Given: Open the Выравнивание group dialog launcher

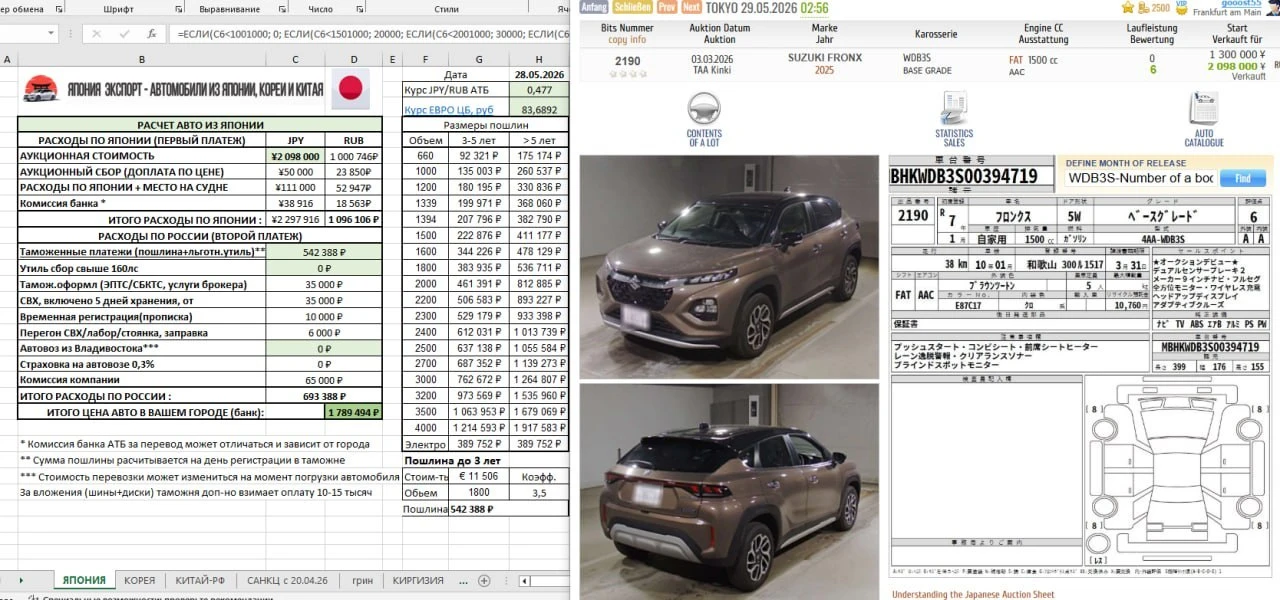Looking at the screenshot, I should [281, 8].
